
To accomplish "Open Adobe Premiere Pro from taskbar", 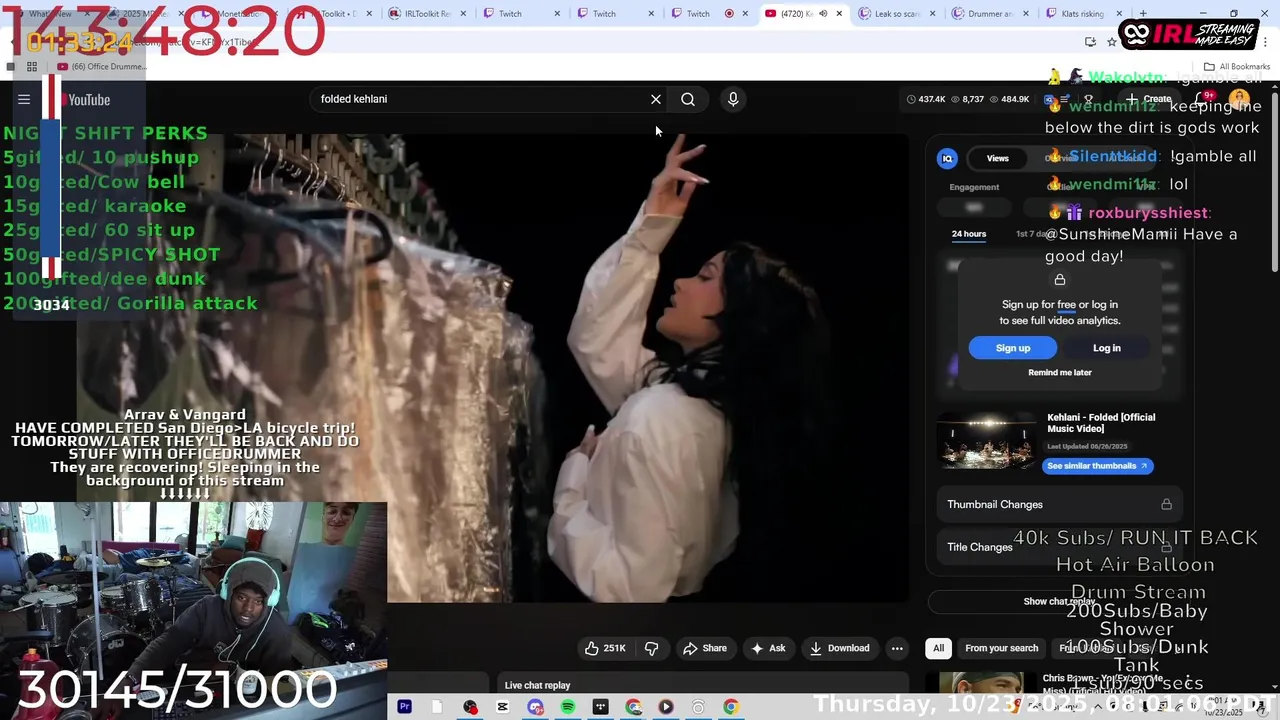I will click(404, 707).
